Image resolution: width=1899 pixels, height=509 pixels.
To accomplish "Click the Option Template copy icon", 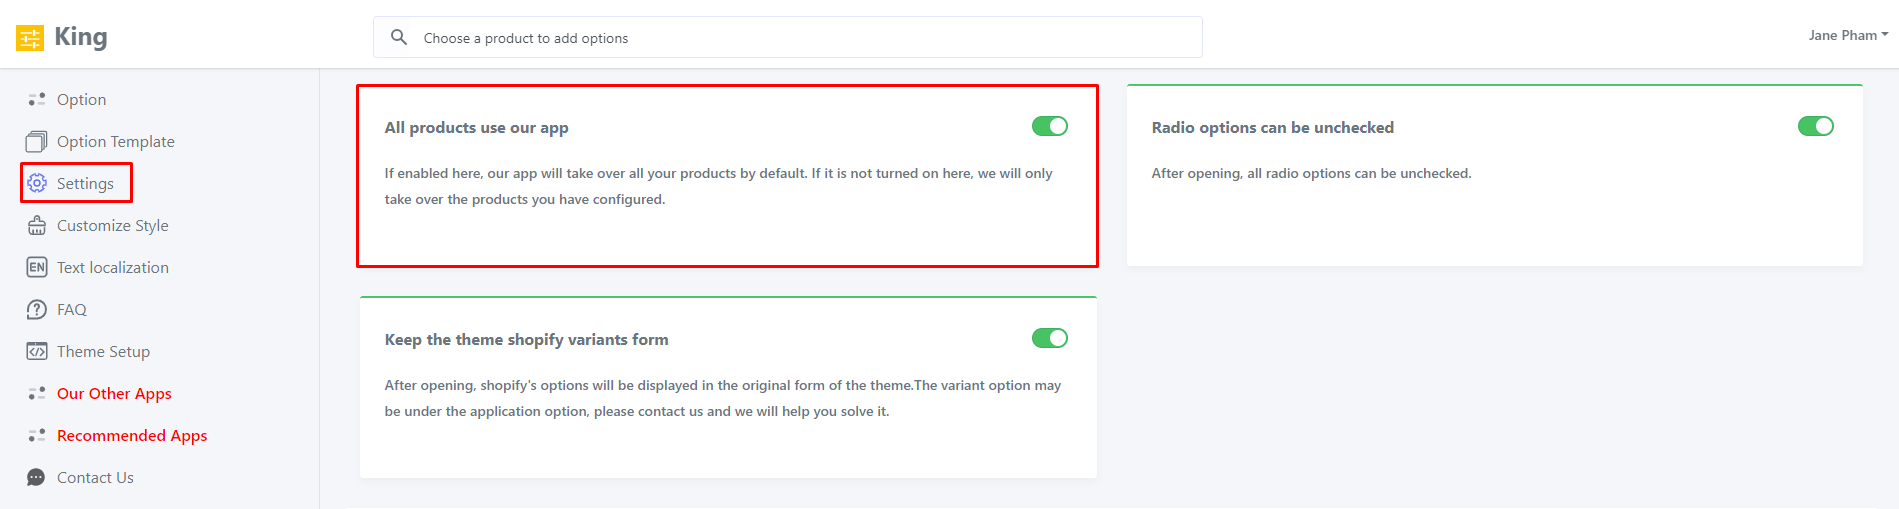I will (37, 141).
